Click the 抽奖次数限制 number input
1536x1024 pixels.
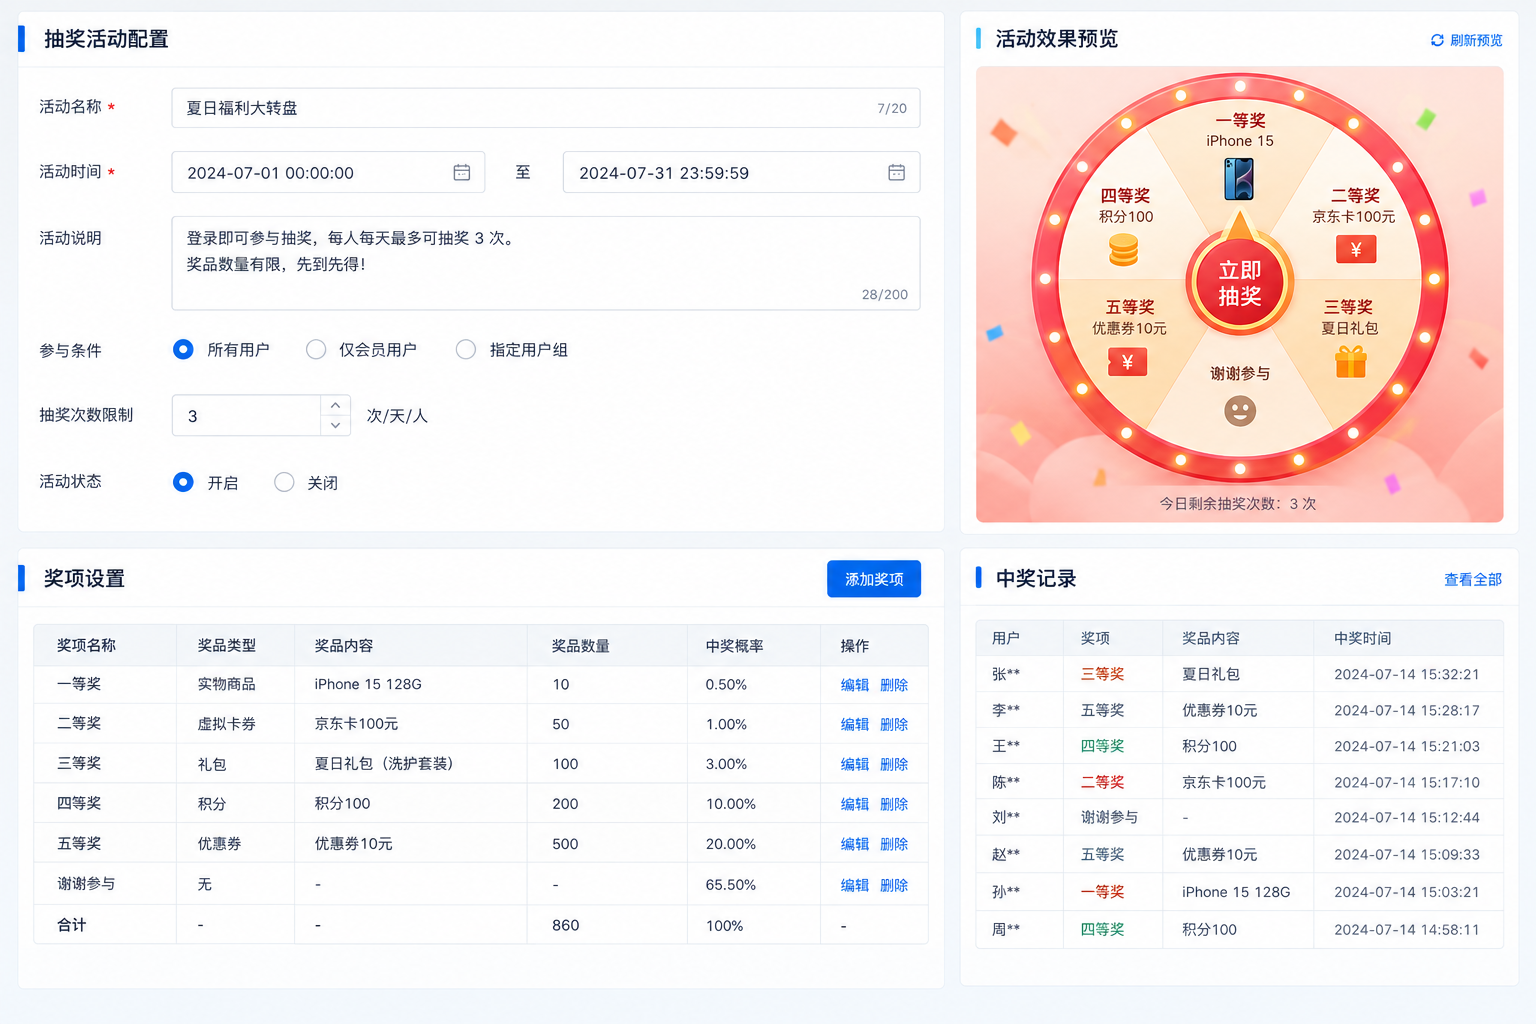click(247, 415)
